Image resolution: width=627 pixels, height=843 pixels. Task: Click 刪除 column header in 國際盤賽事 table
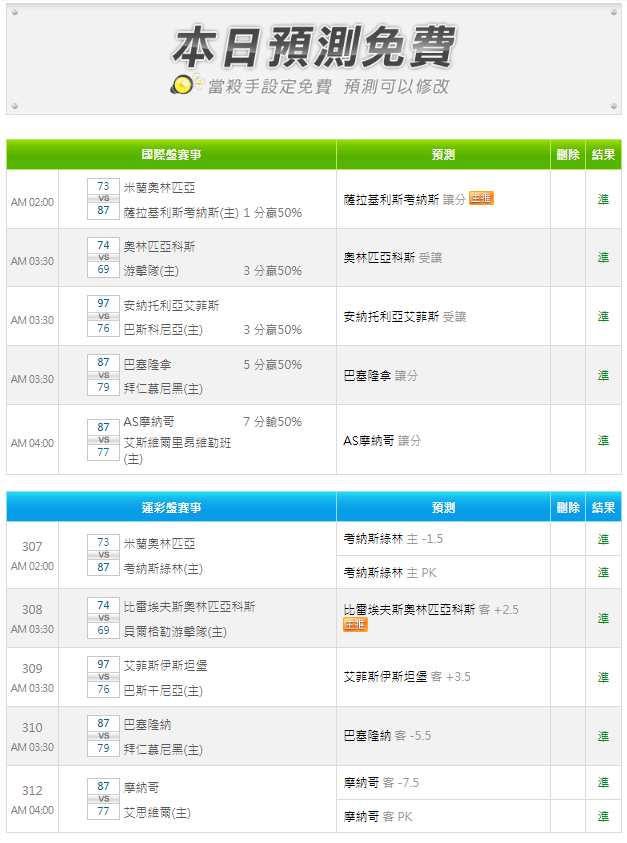[x=568, y=155]
